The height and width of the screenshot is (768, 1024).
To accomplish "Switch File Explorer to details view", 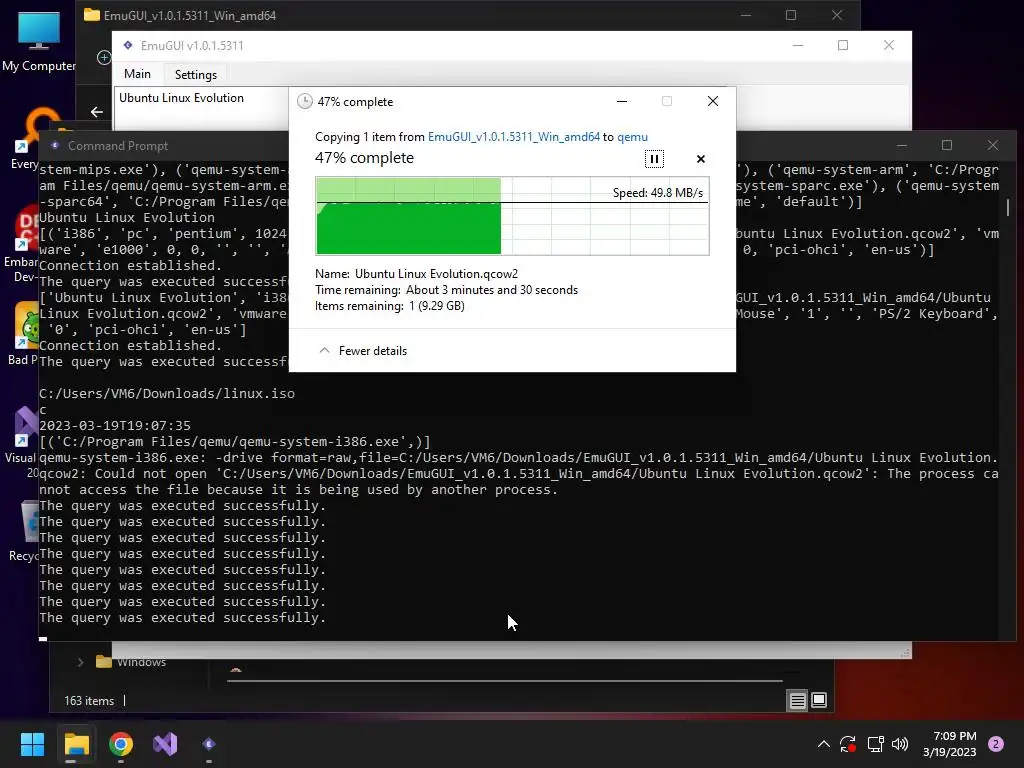I will click(x=797, y=701).
